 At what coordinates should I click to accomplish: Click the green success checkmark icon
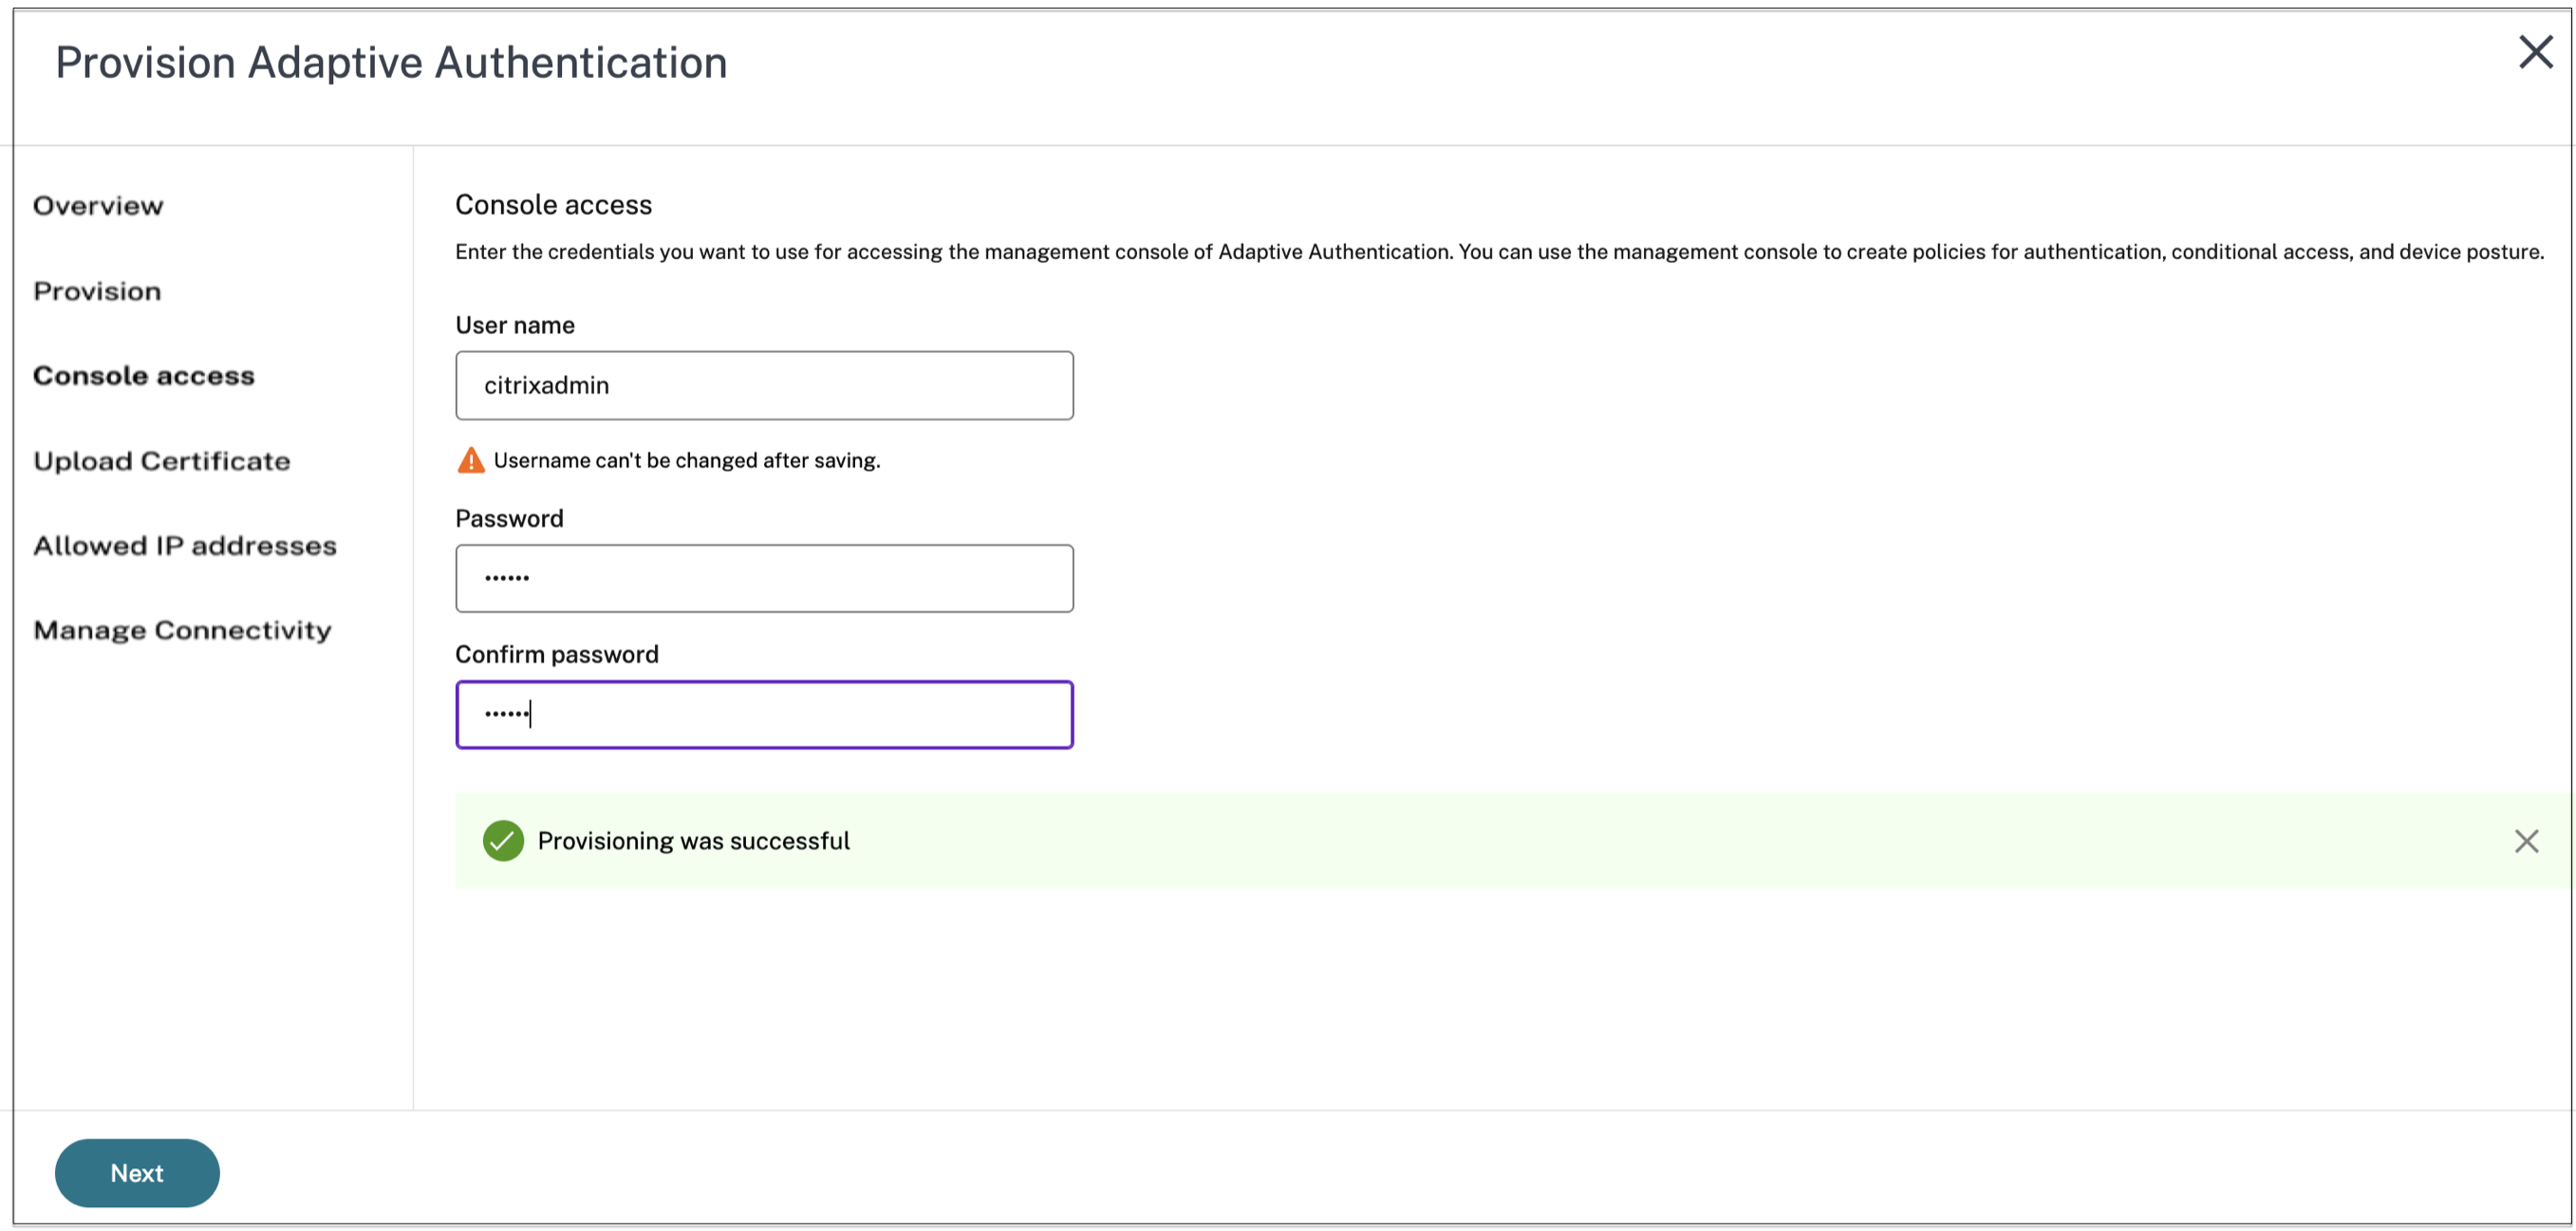pos(503,841)
